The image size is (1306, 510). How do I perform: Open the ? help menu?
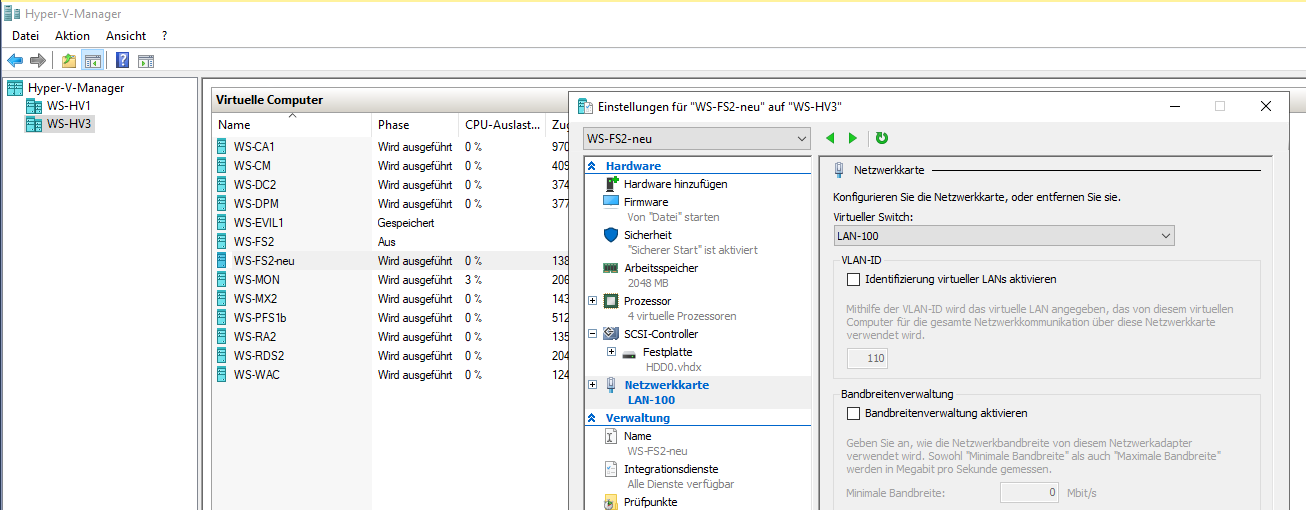click(x=164, y=35)
